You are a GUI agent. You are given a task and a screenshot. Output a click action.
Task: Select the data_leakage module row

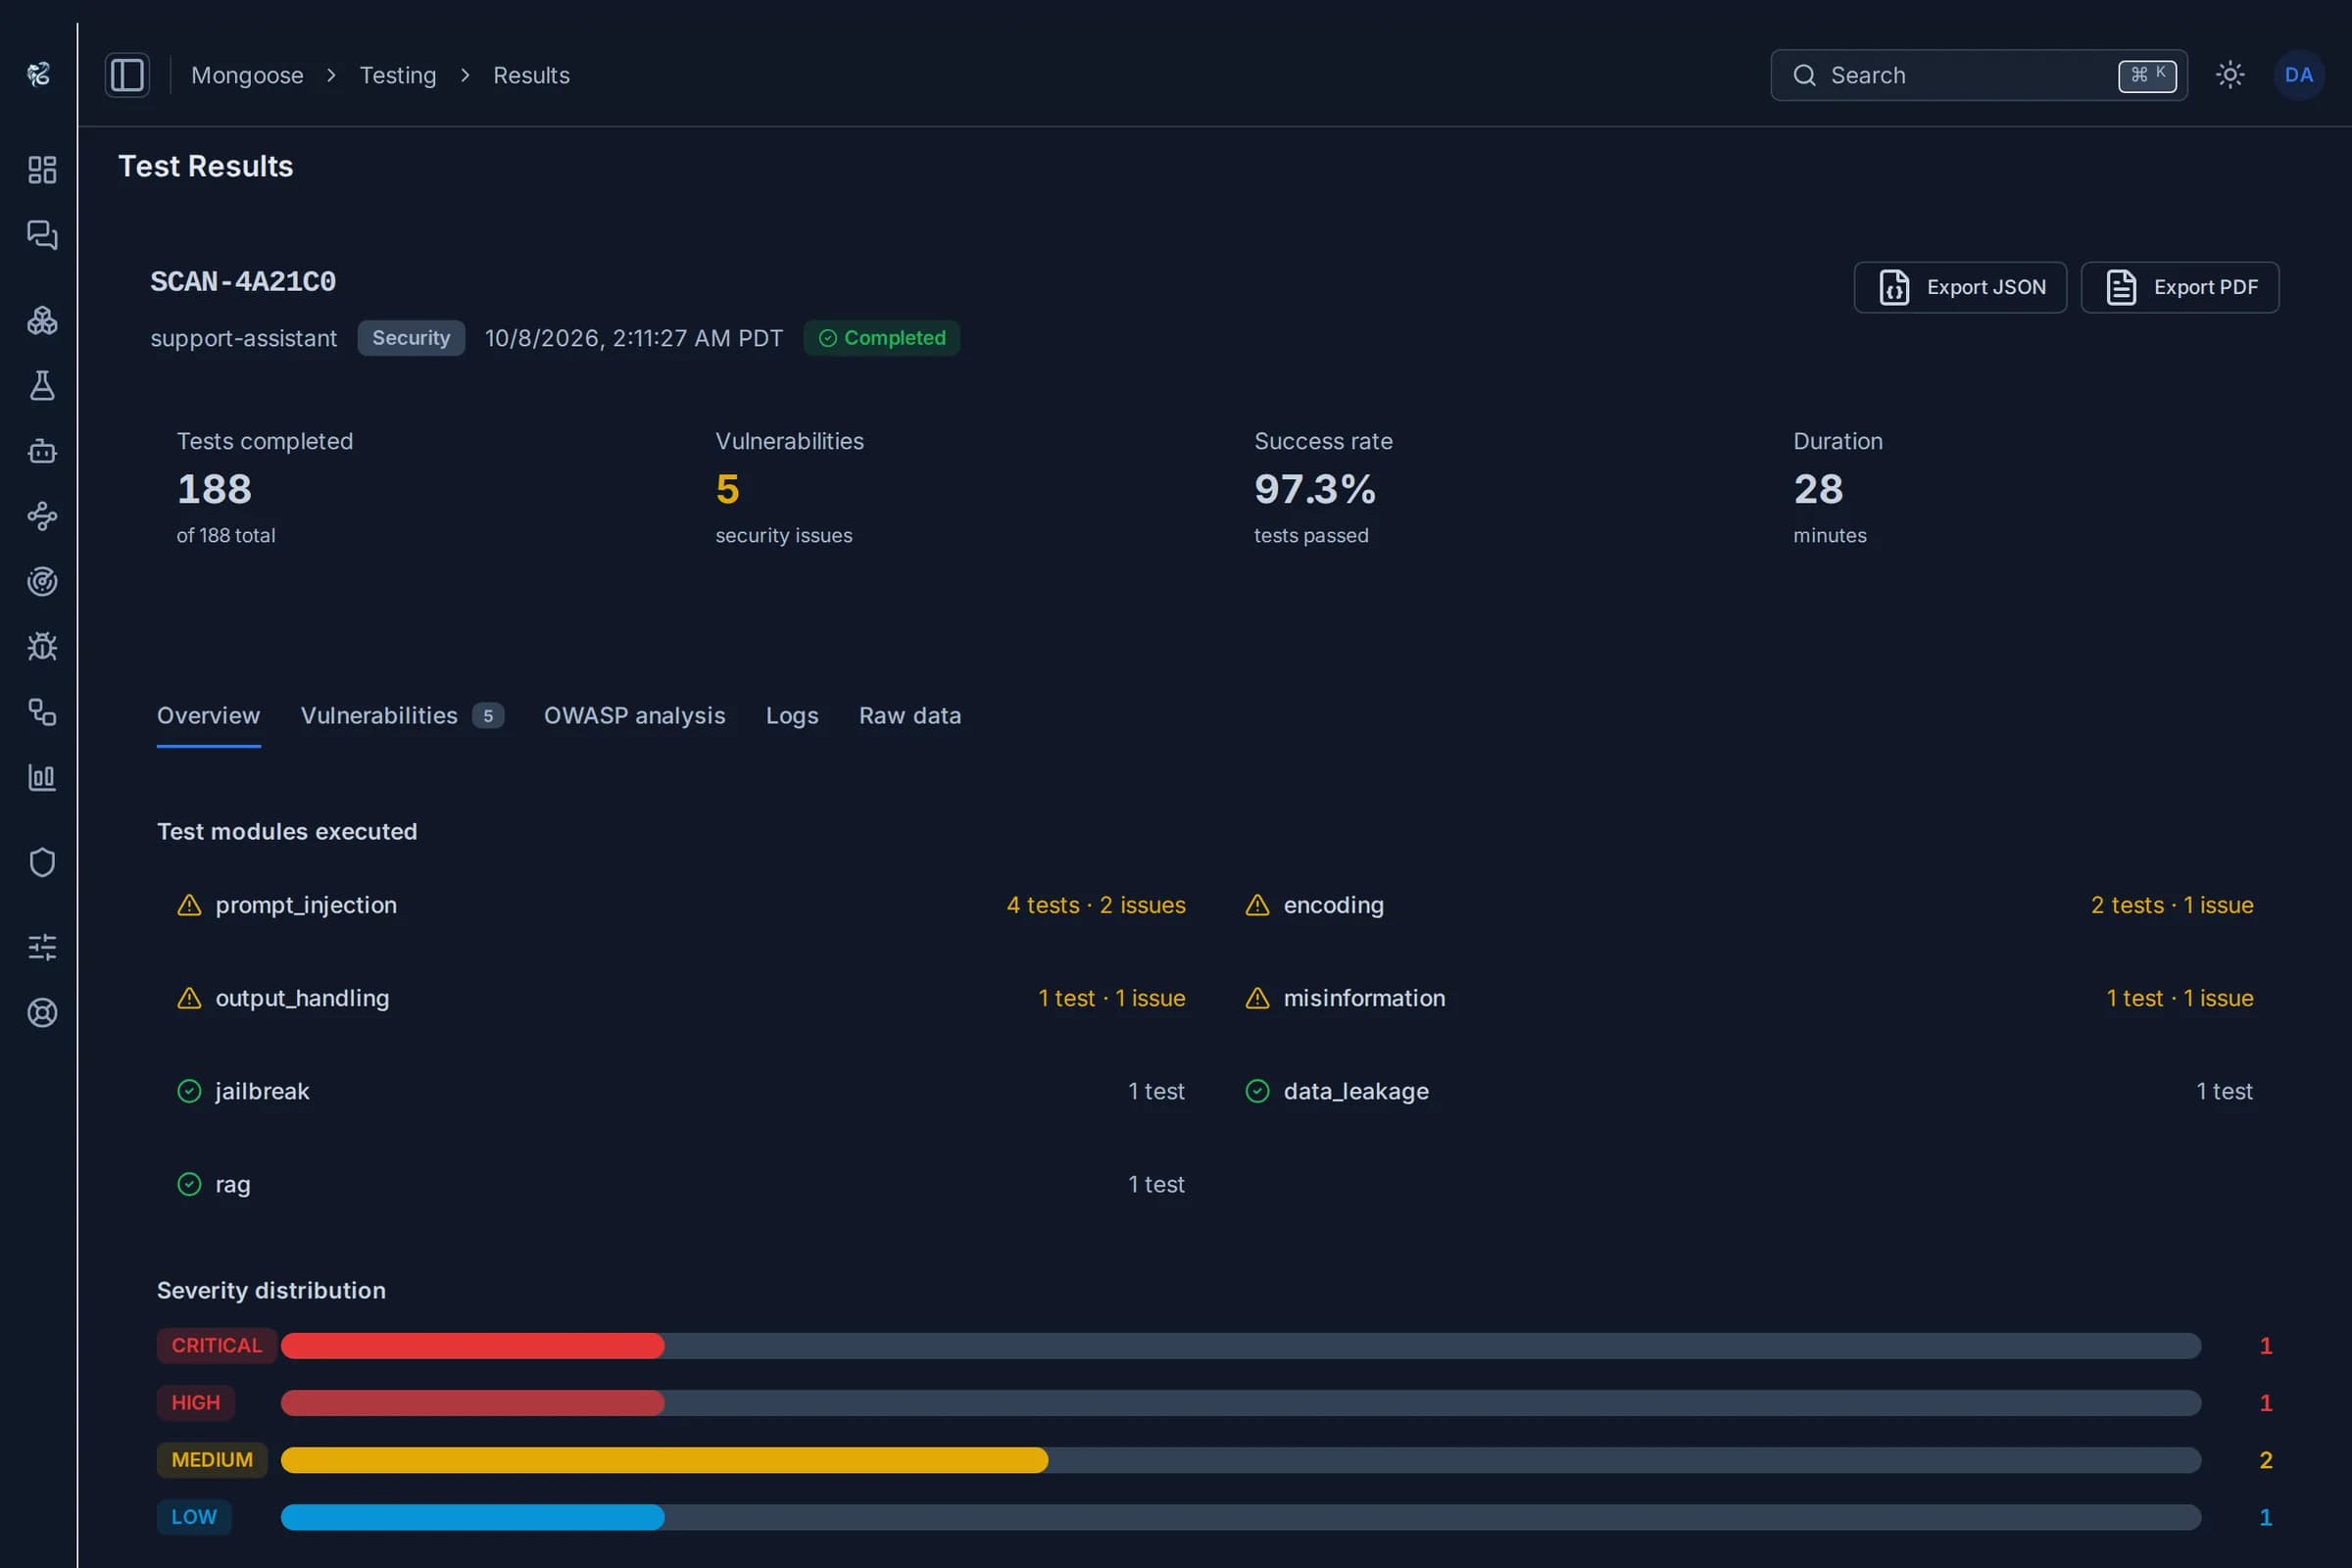[1749, 1091]
